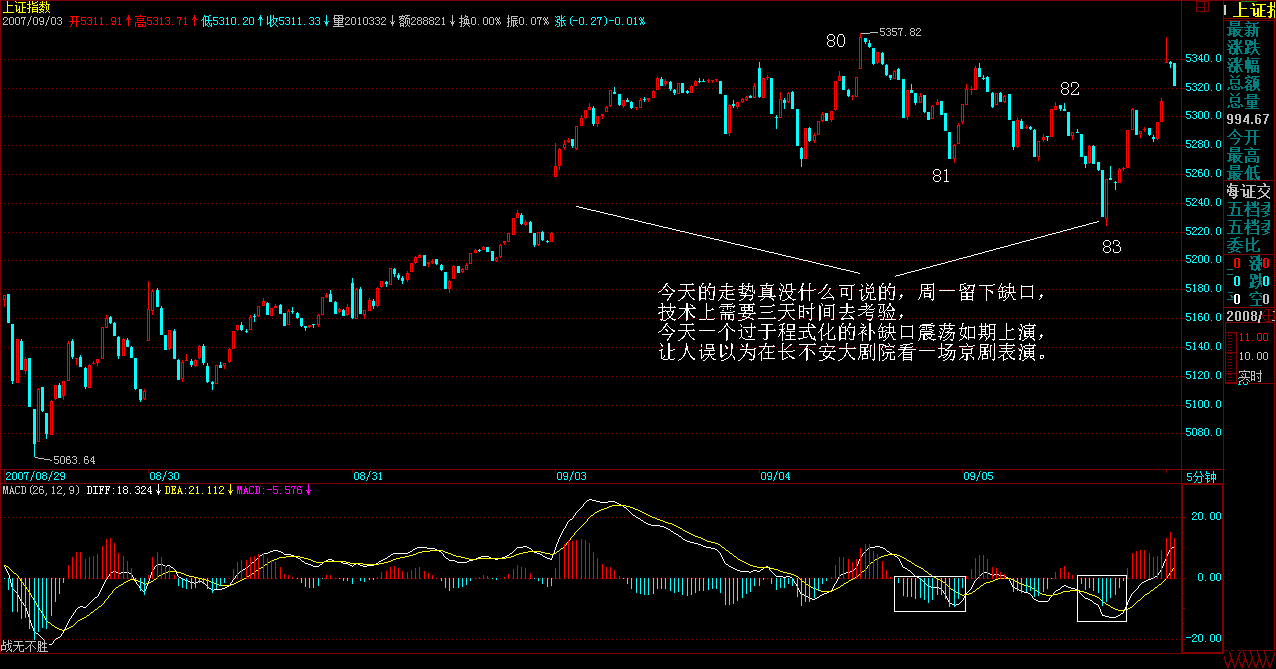The width and height of the screenshot is (1276, 669).
Task: Click the Chinese commentary text annotation
Action: (x=852, y=323)
